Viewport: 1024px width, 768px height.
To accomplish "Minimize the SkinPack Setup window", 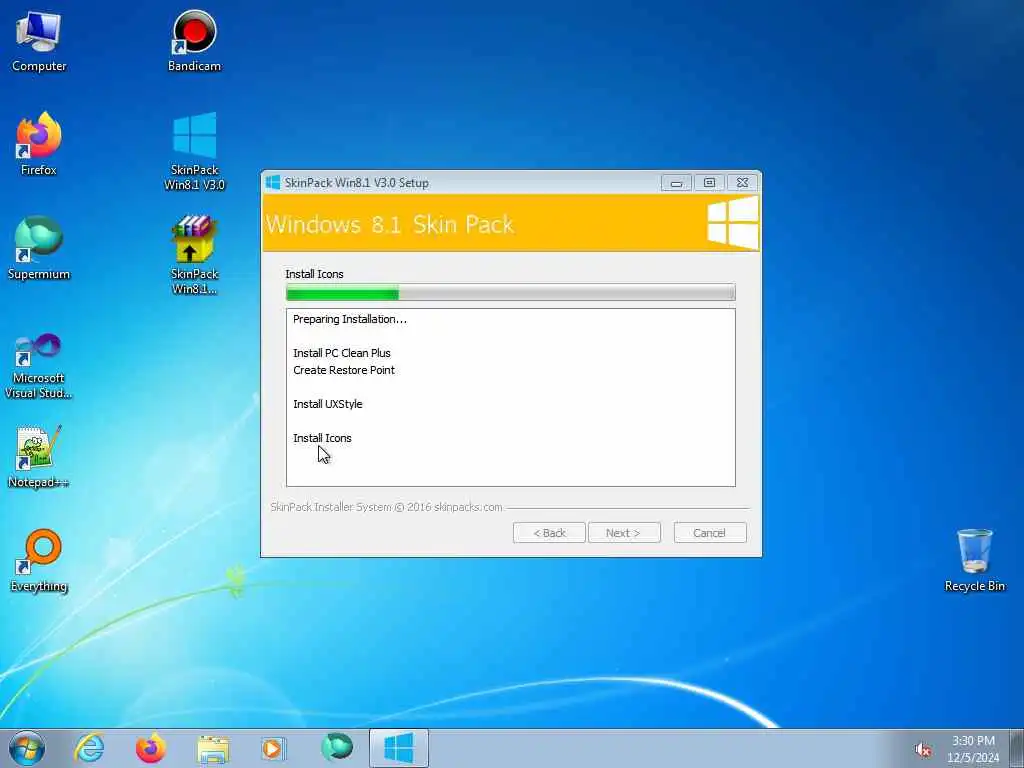I will pyautogui.click(x=676, y=183).
